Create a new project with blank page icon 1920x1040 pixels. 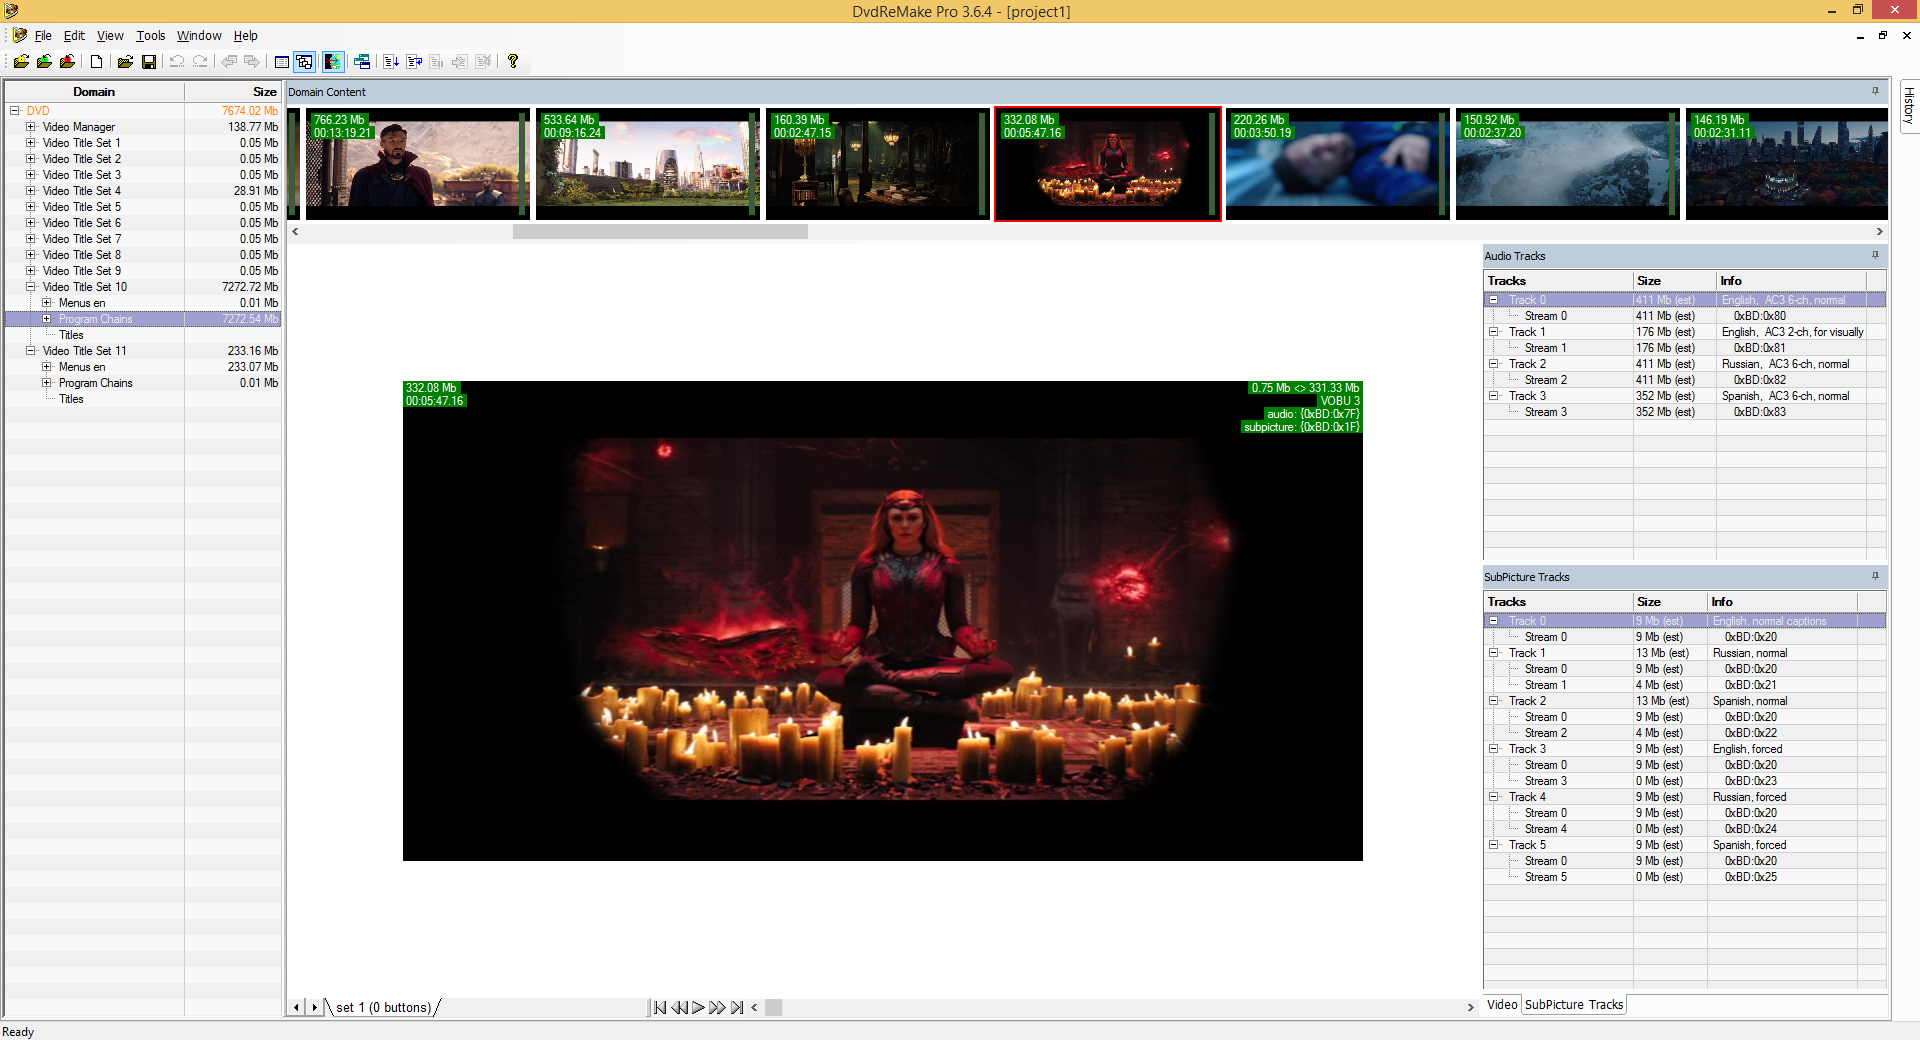(96, 62)
